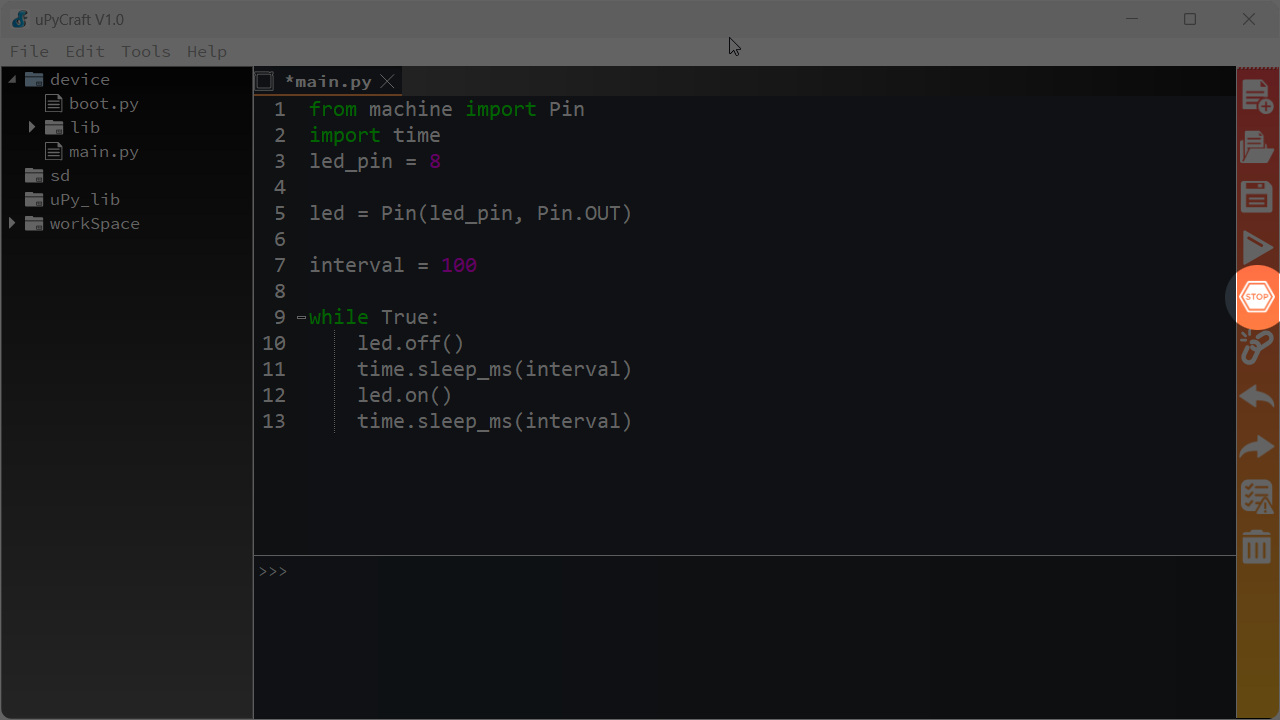The width and height of the screenshot is (1280, 720).
Task: Download and run the script with the play icon
Action: point(1257,246)
